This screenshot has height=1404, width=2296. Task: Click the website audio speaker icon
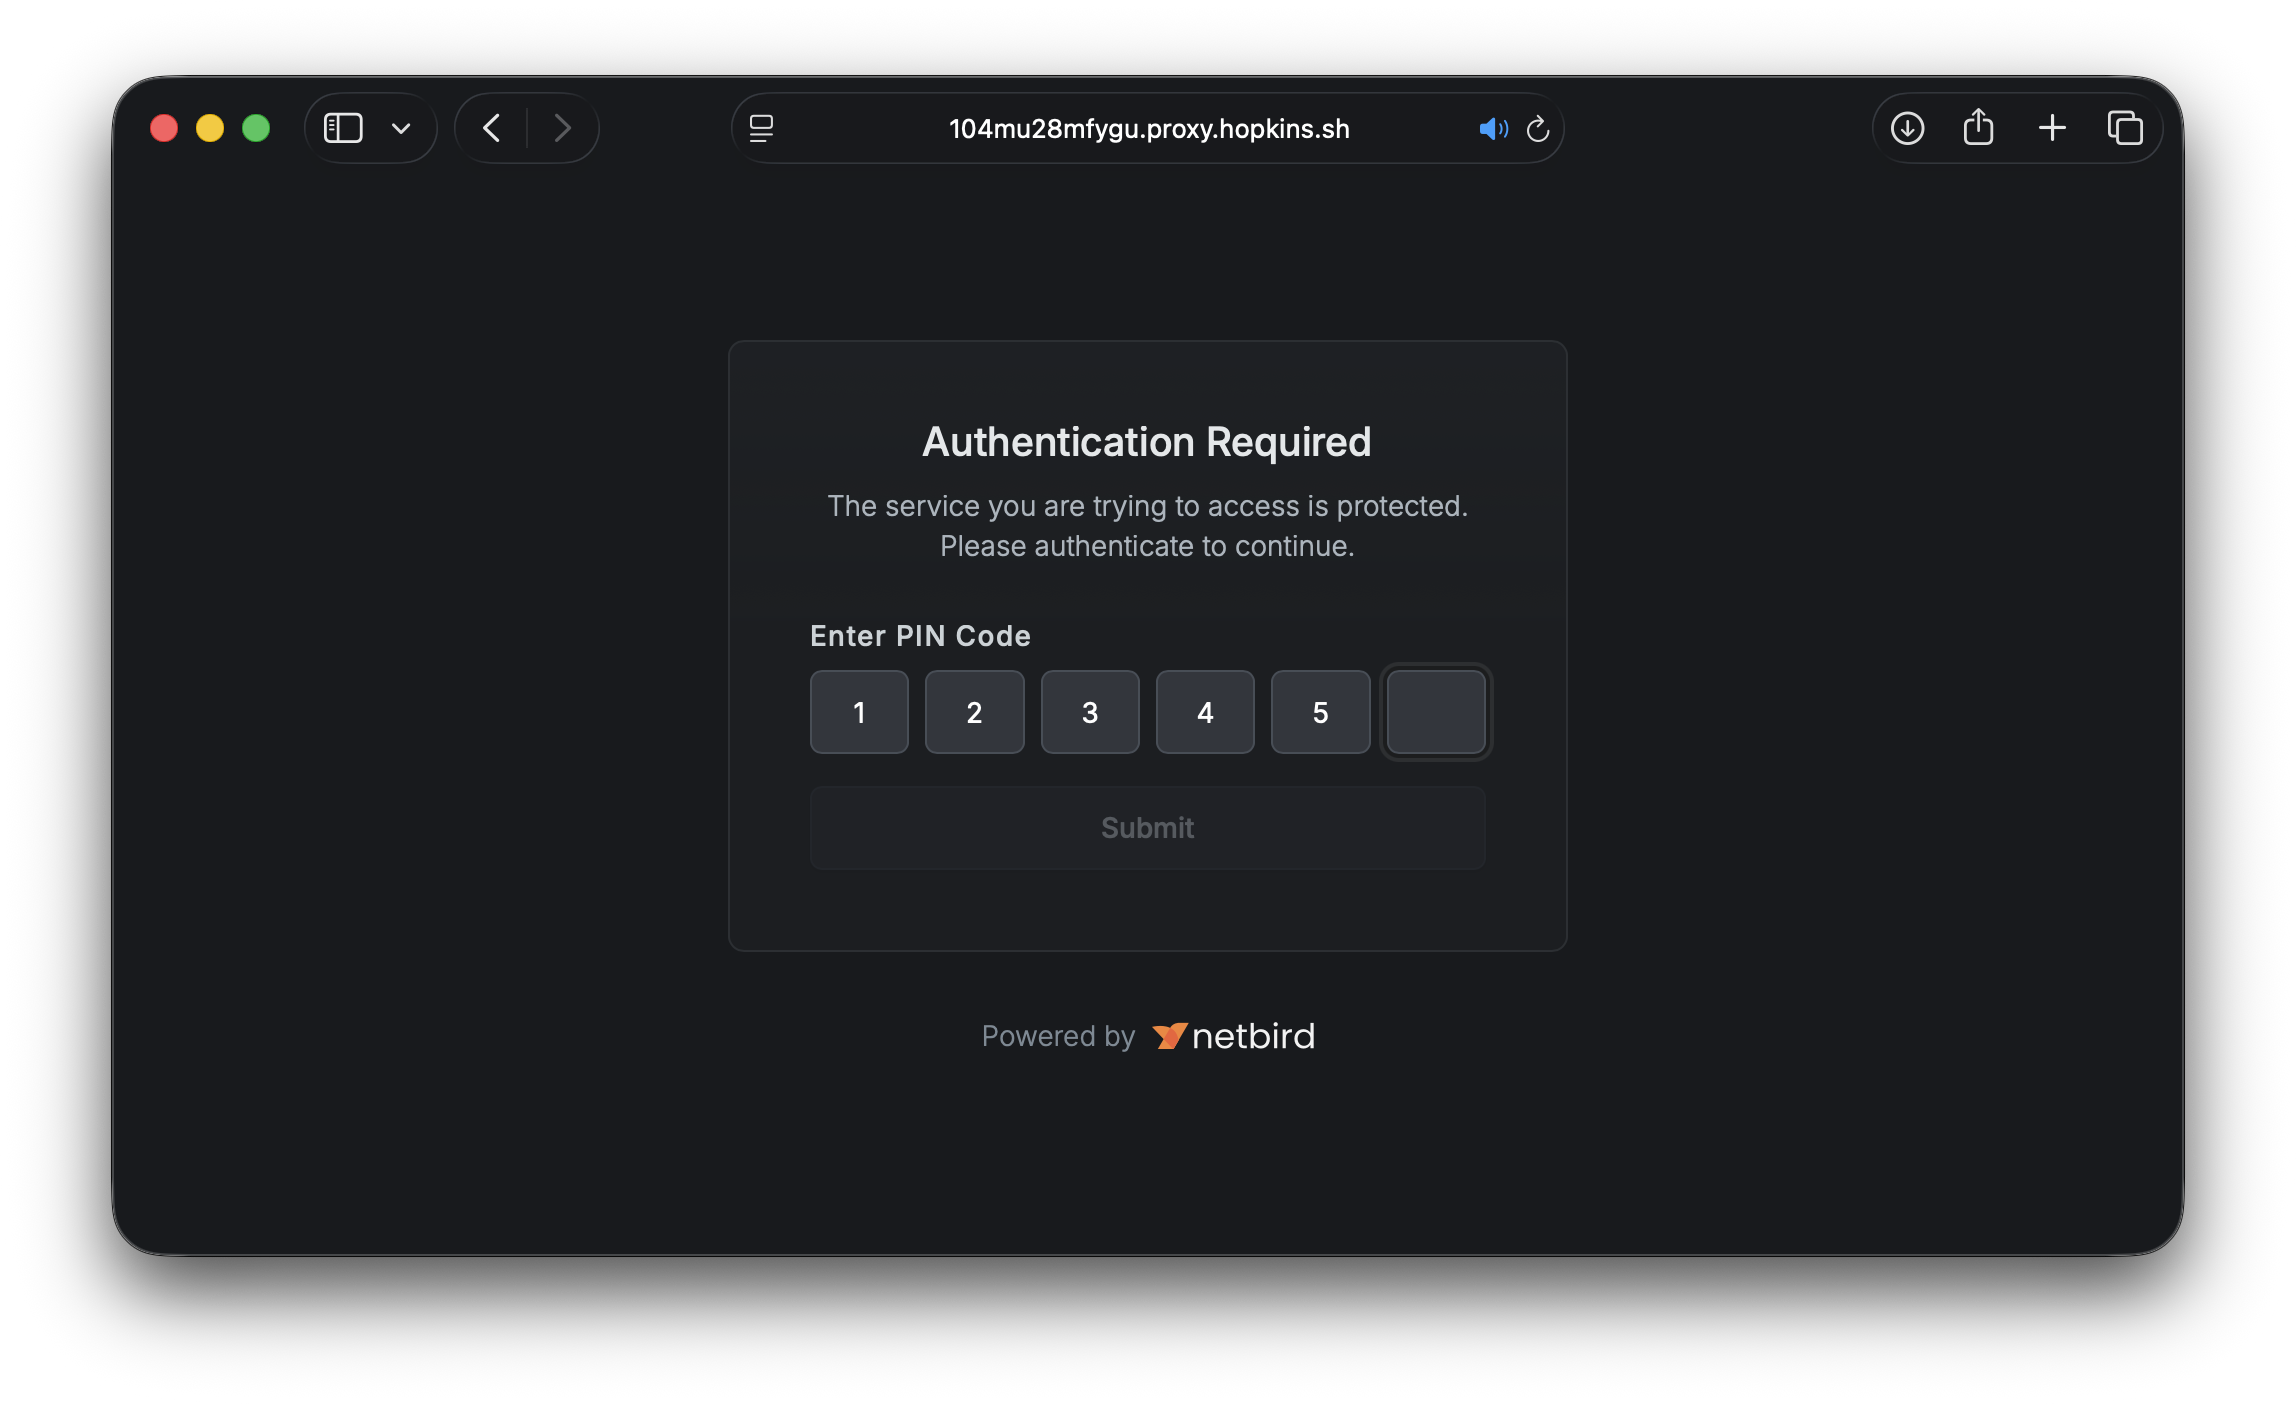tap(1494, 128)
